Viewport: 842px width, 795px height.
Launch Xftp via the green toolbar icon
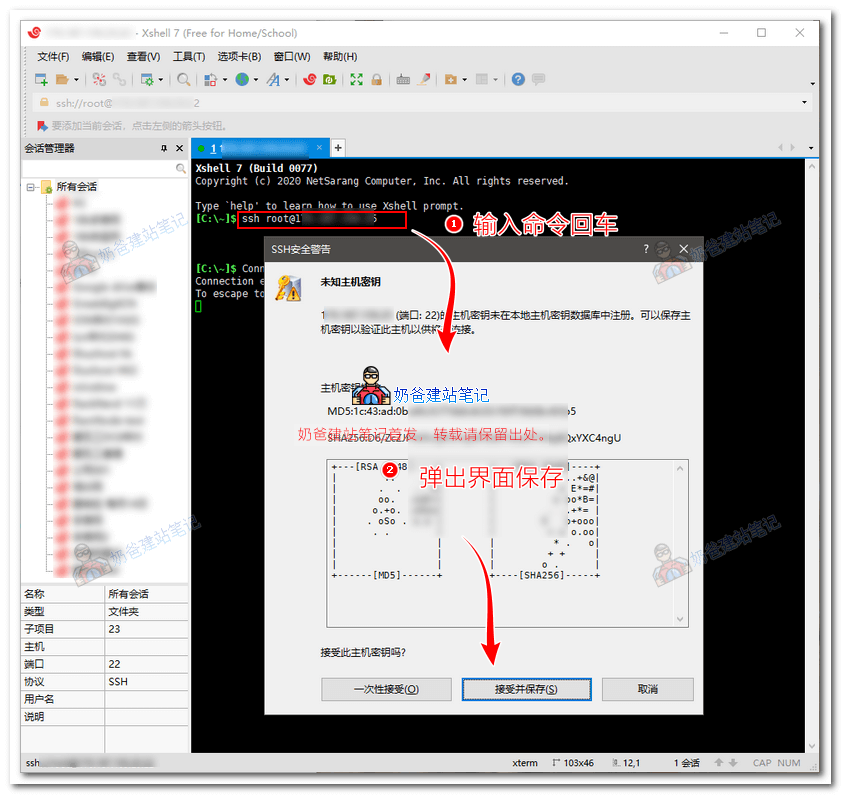tap(330, 78)
